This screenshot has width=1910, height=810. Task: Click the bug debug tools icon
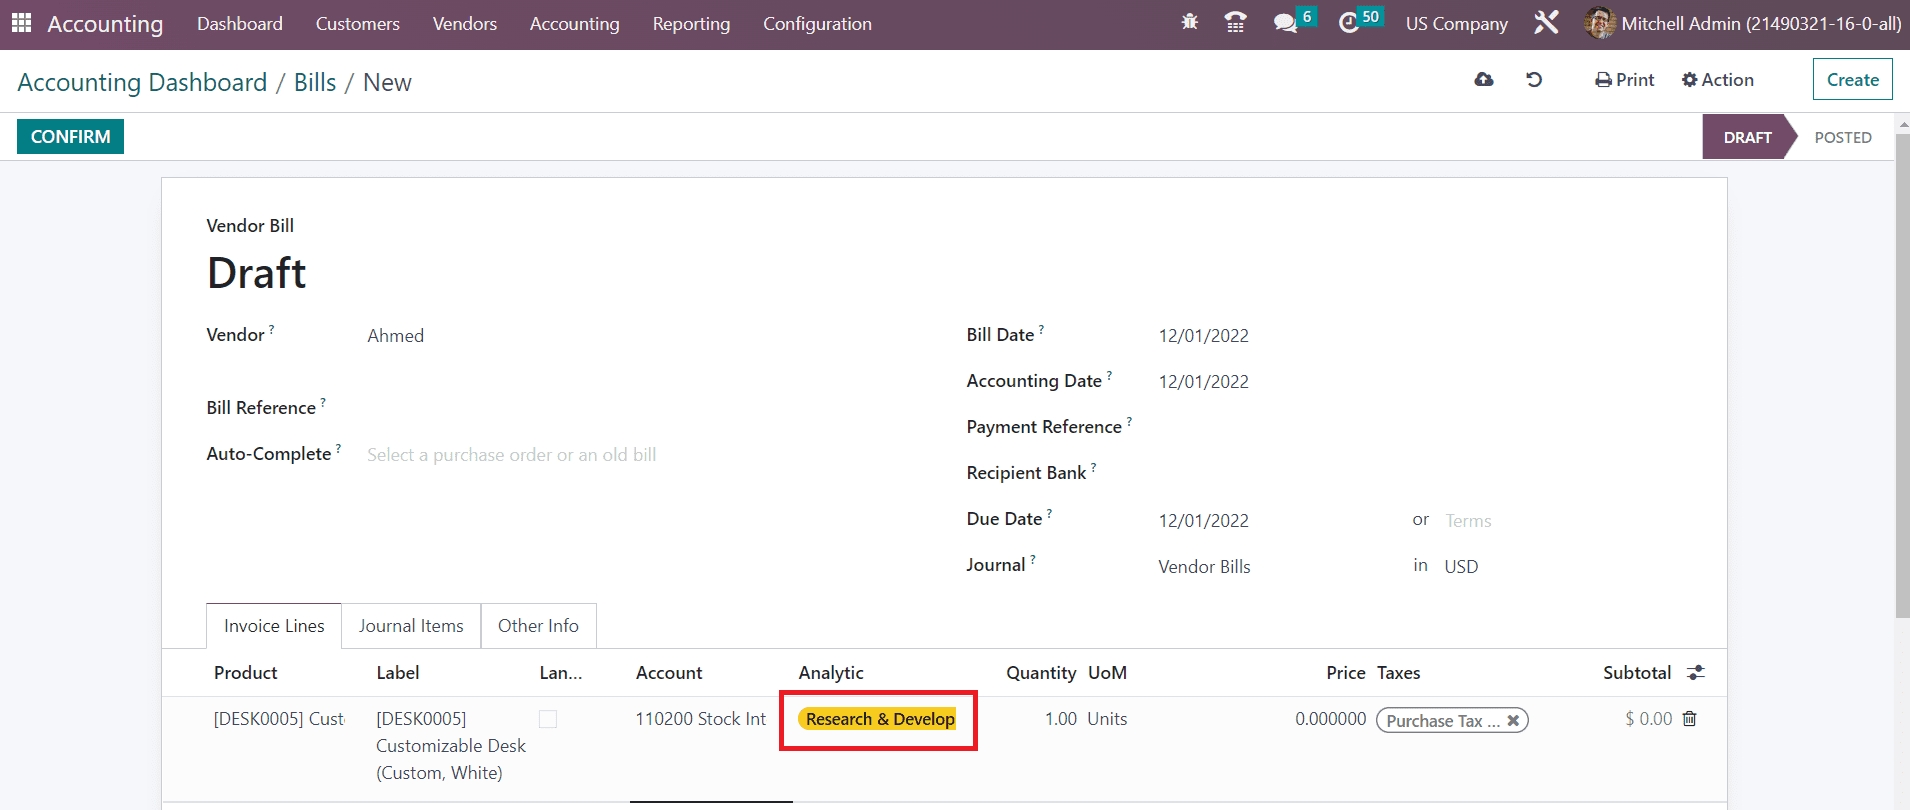click(1189, 22)
